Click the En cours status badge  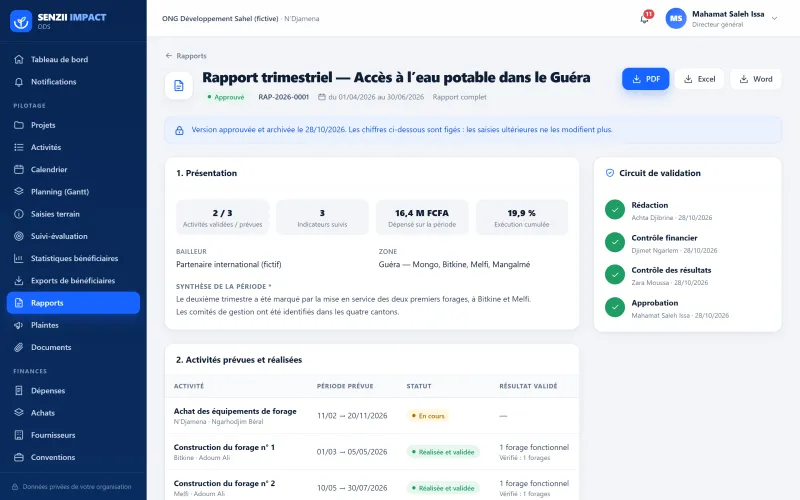click(428, 416)
